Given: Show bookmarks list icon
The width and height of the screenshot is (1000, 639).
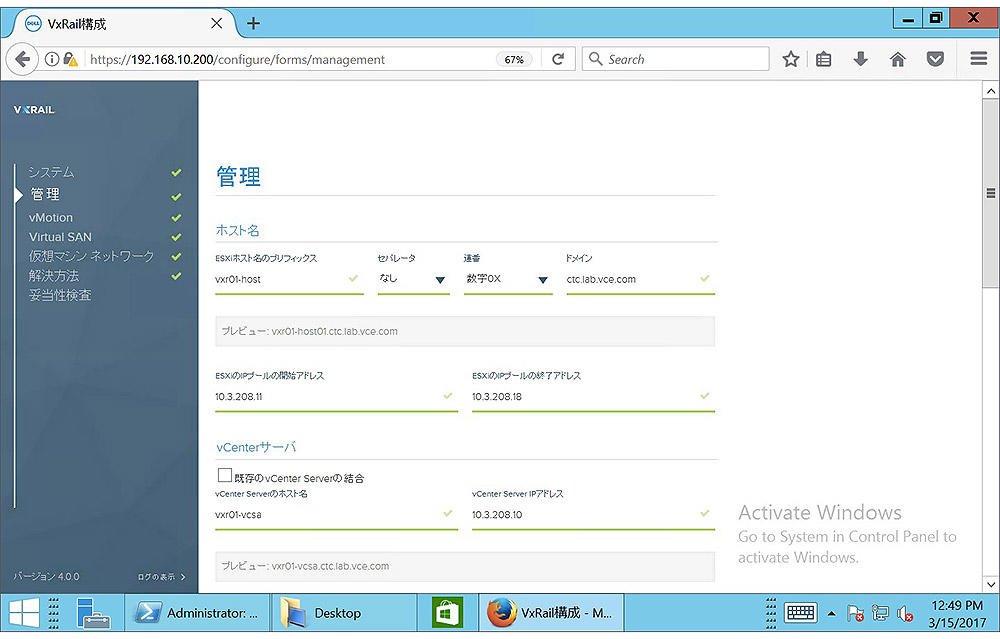Looking at the screenshot, I should (823, 59).
